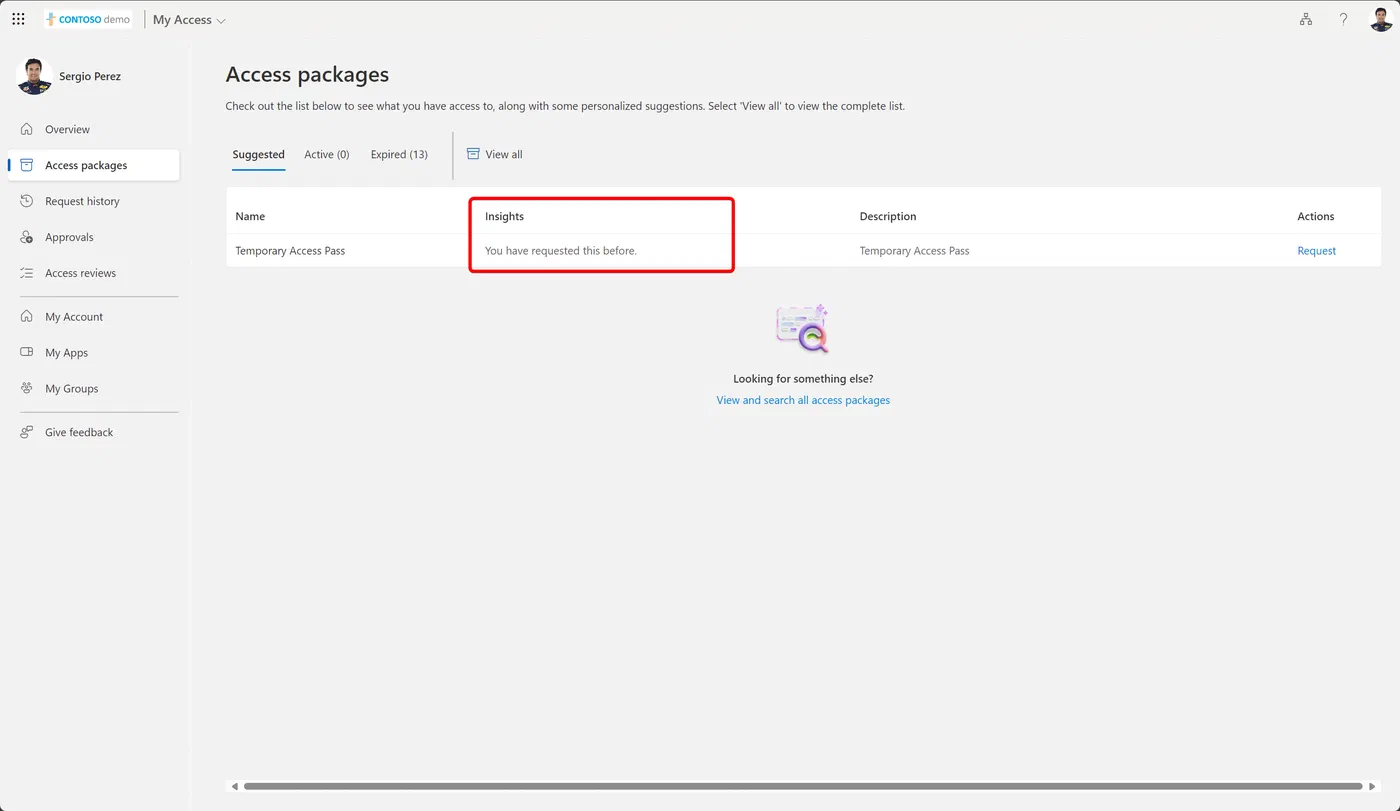The height and width of the screenshot is (811, 1400).
Task: Click the magnifier illustration above Looking for something else
Action: tap(803, 329)
